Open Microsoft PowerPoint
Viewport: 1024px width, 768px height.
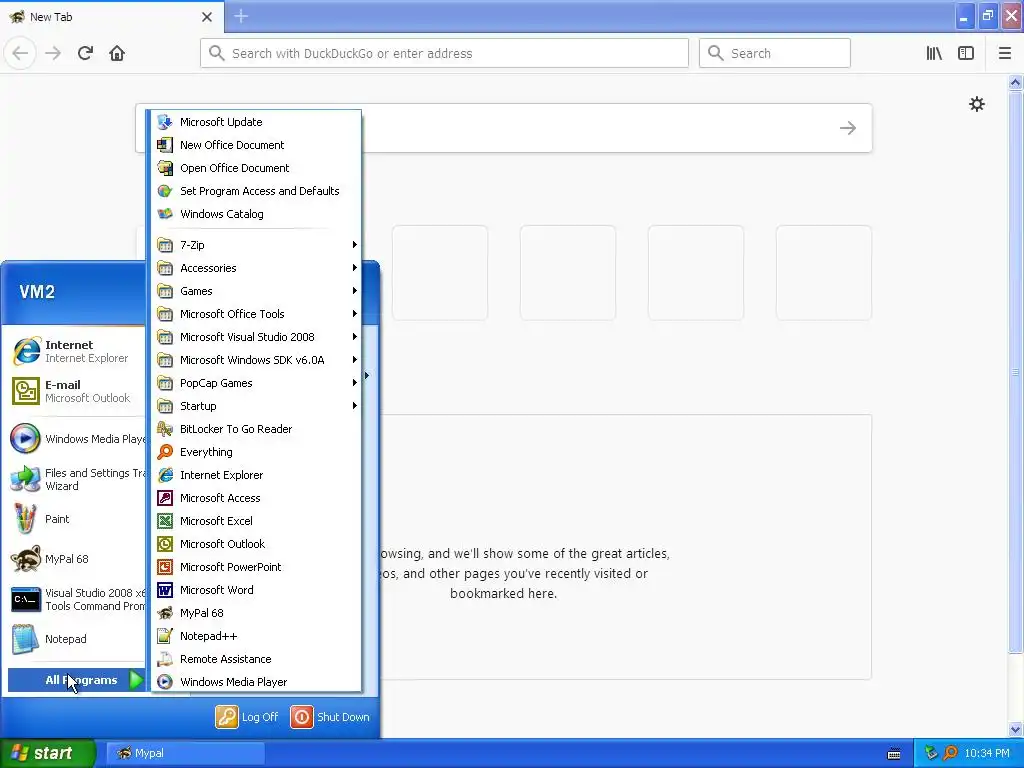point(256,567)
